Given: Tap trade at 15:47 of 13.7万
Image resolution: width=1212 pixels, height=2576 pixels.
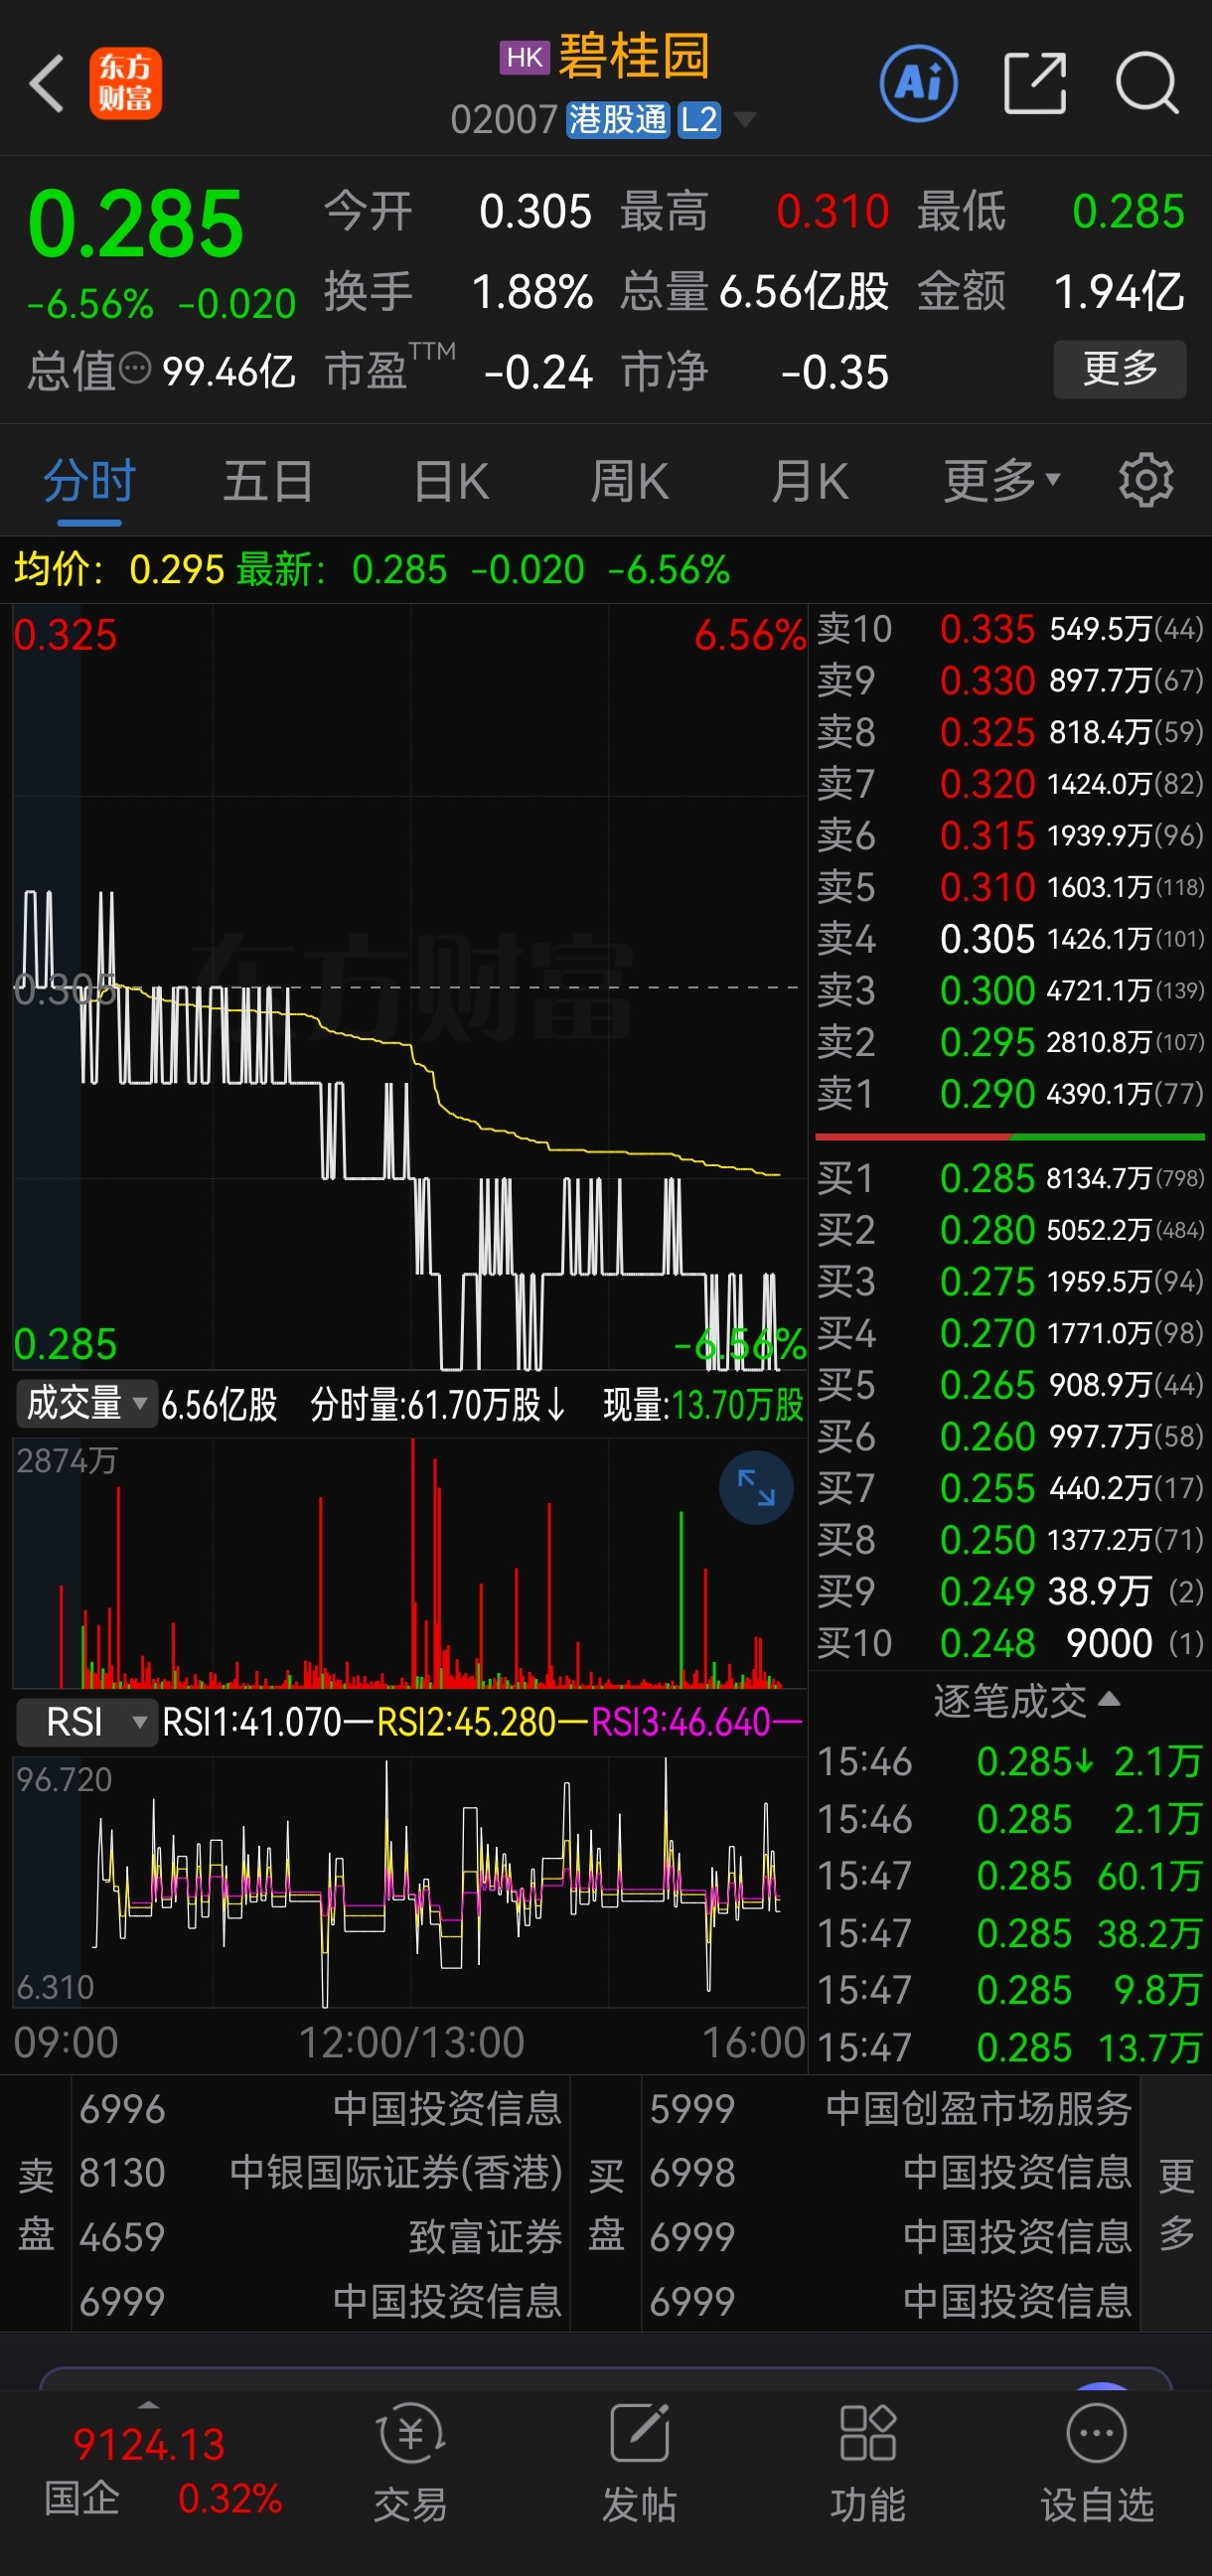Looking at the screenshot, I should [1010, 2048].
